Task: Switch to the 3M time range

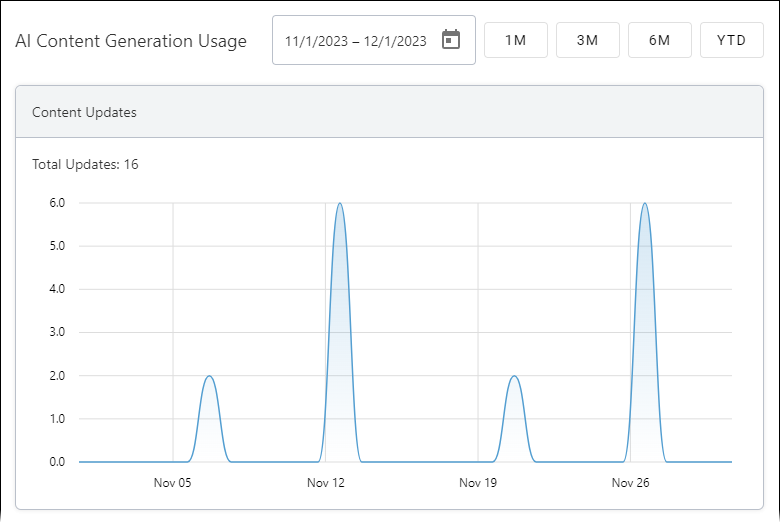Action: tap(587, 41)
